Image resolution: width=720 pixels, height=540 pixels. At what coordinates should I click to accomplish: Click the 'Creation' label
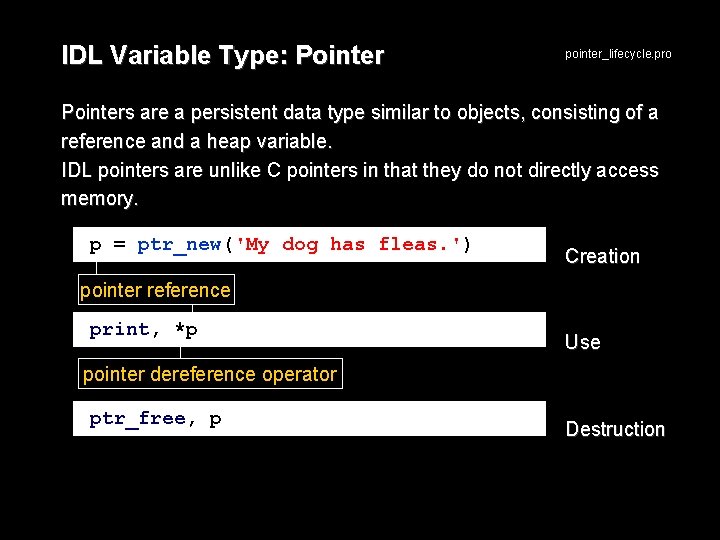click(602, 256)
